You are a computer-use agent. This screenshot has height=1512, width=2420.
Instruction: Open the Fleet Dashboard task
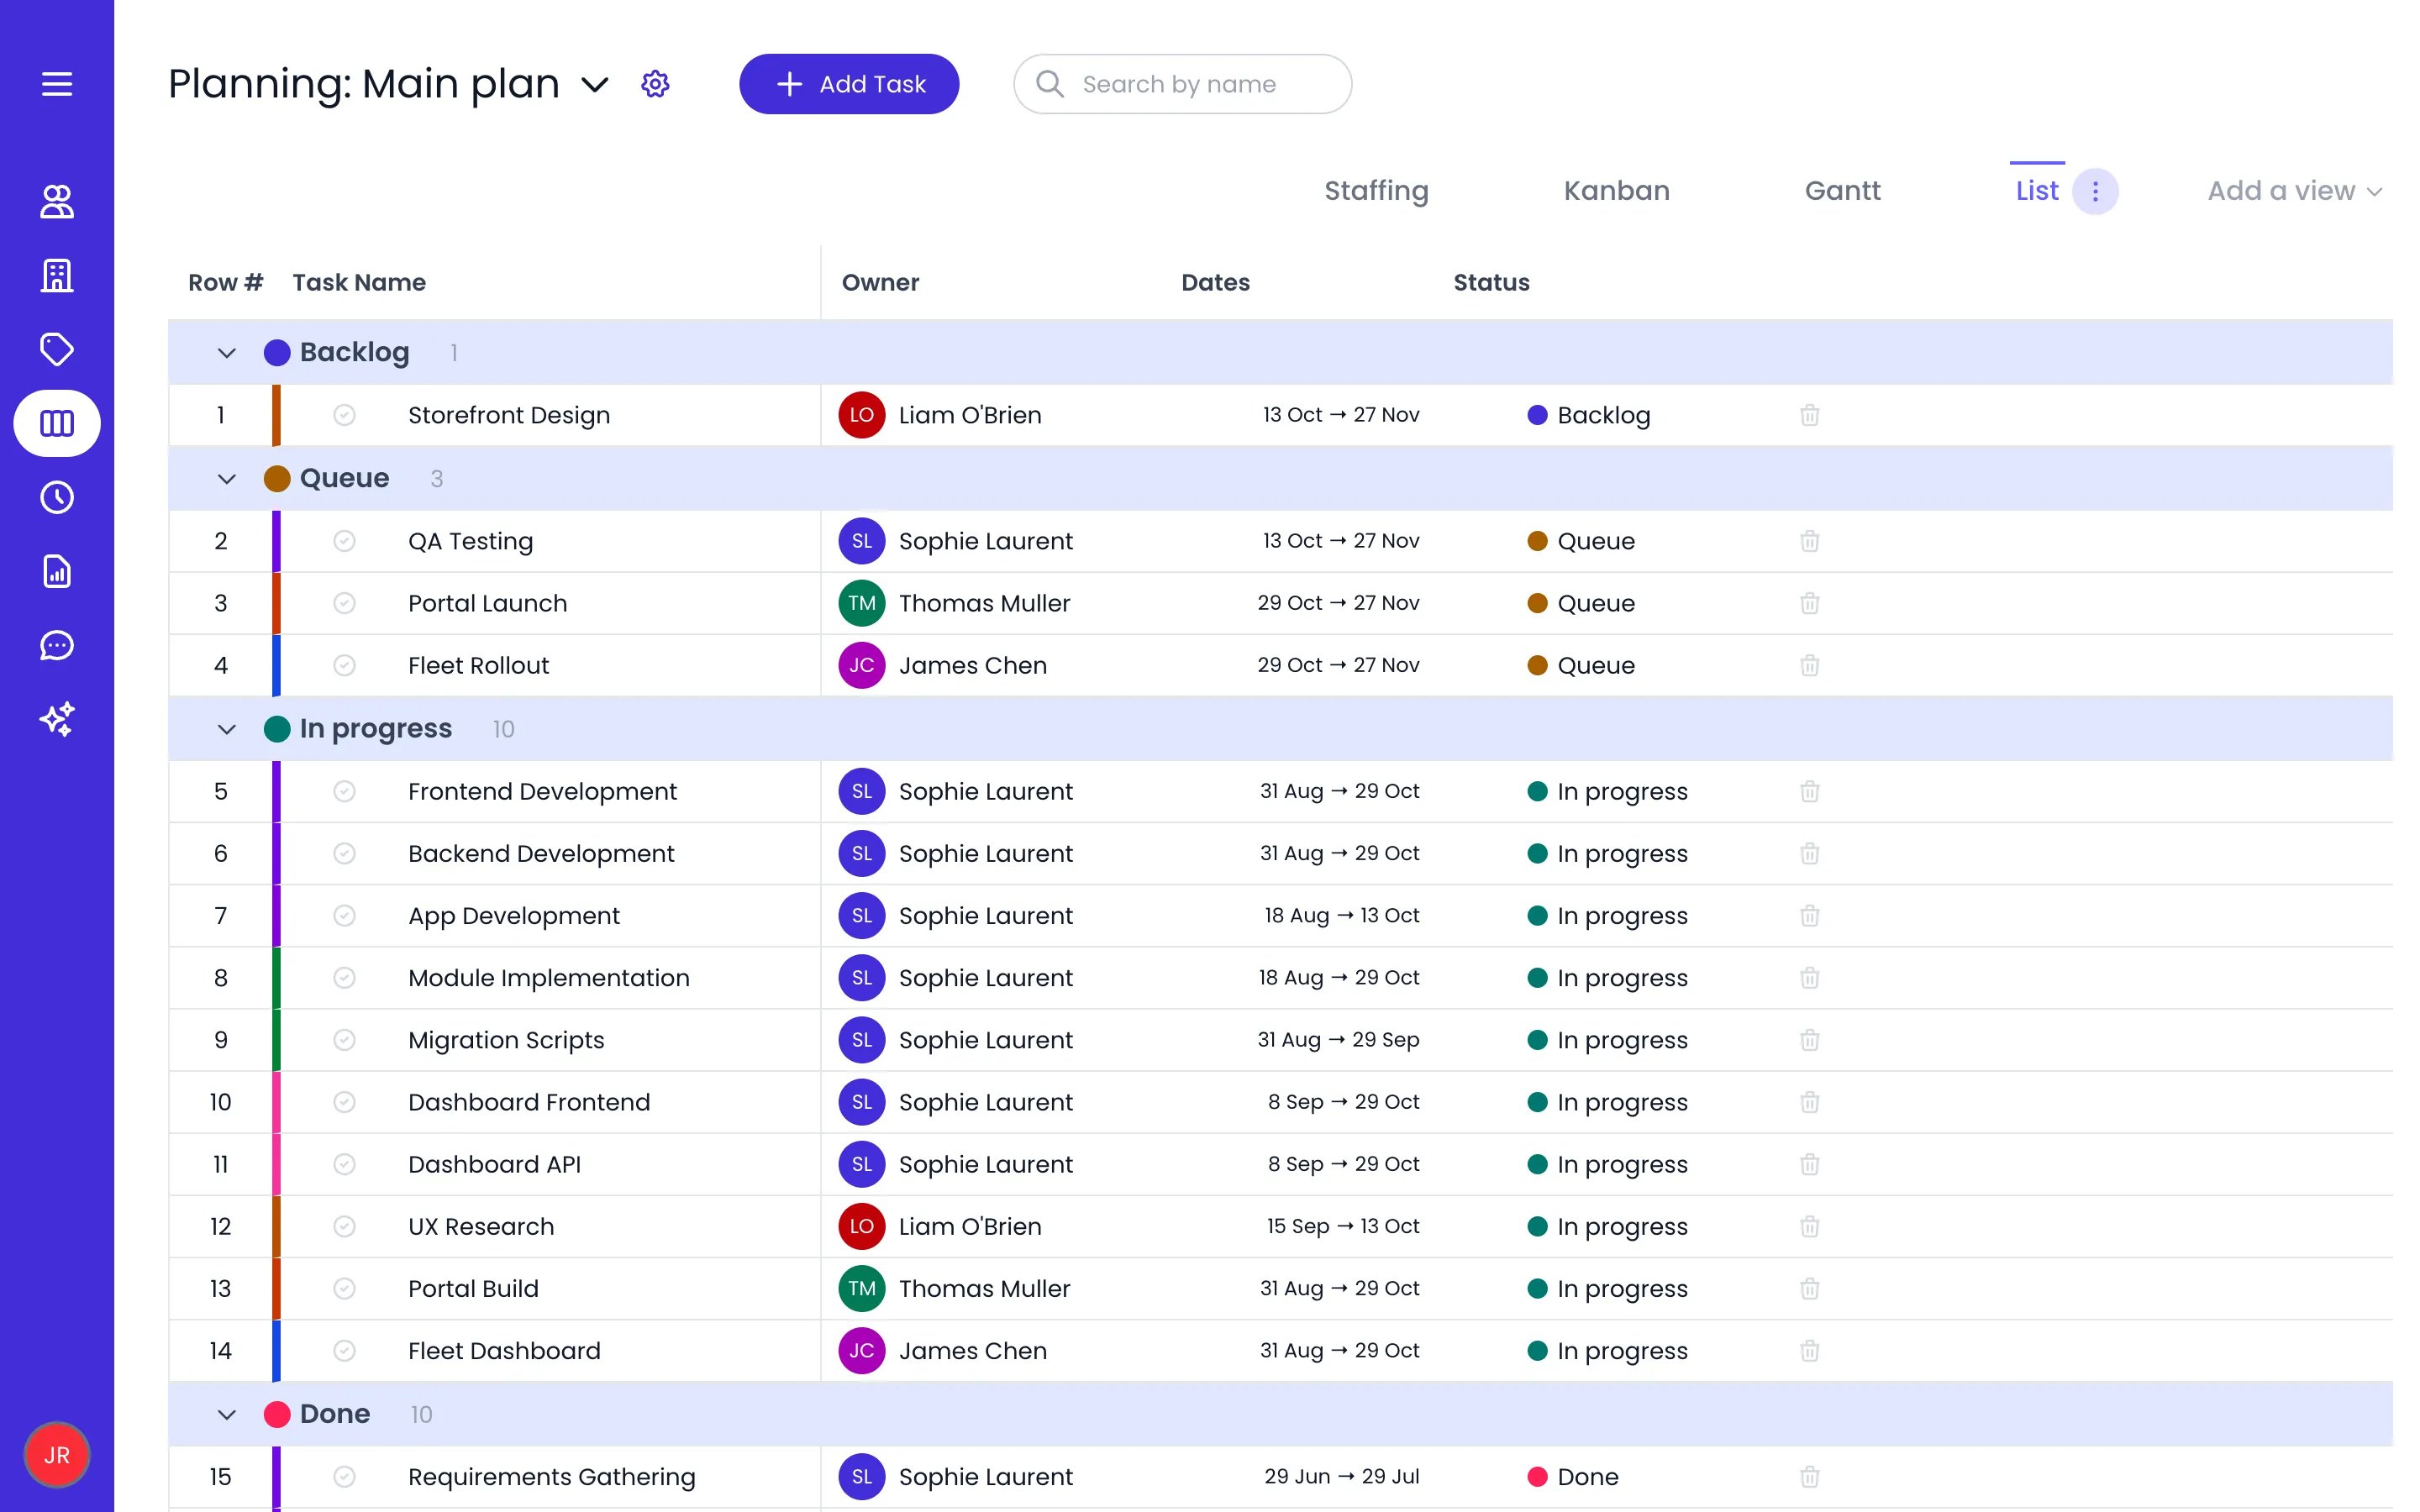pos(504,1351)
